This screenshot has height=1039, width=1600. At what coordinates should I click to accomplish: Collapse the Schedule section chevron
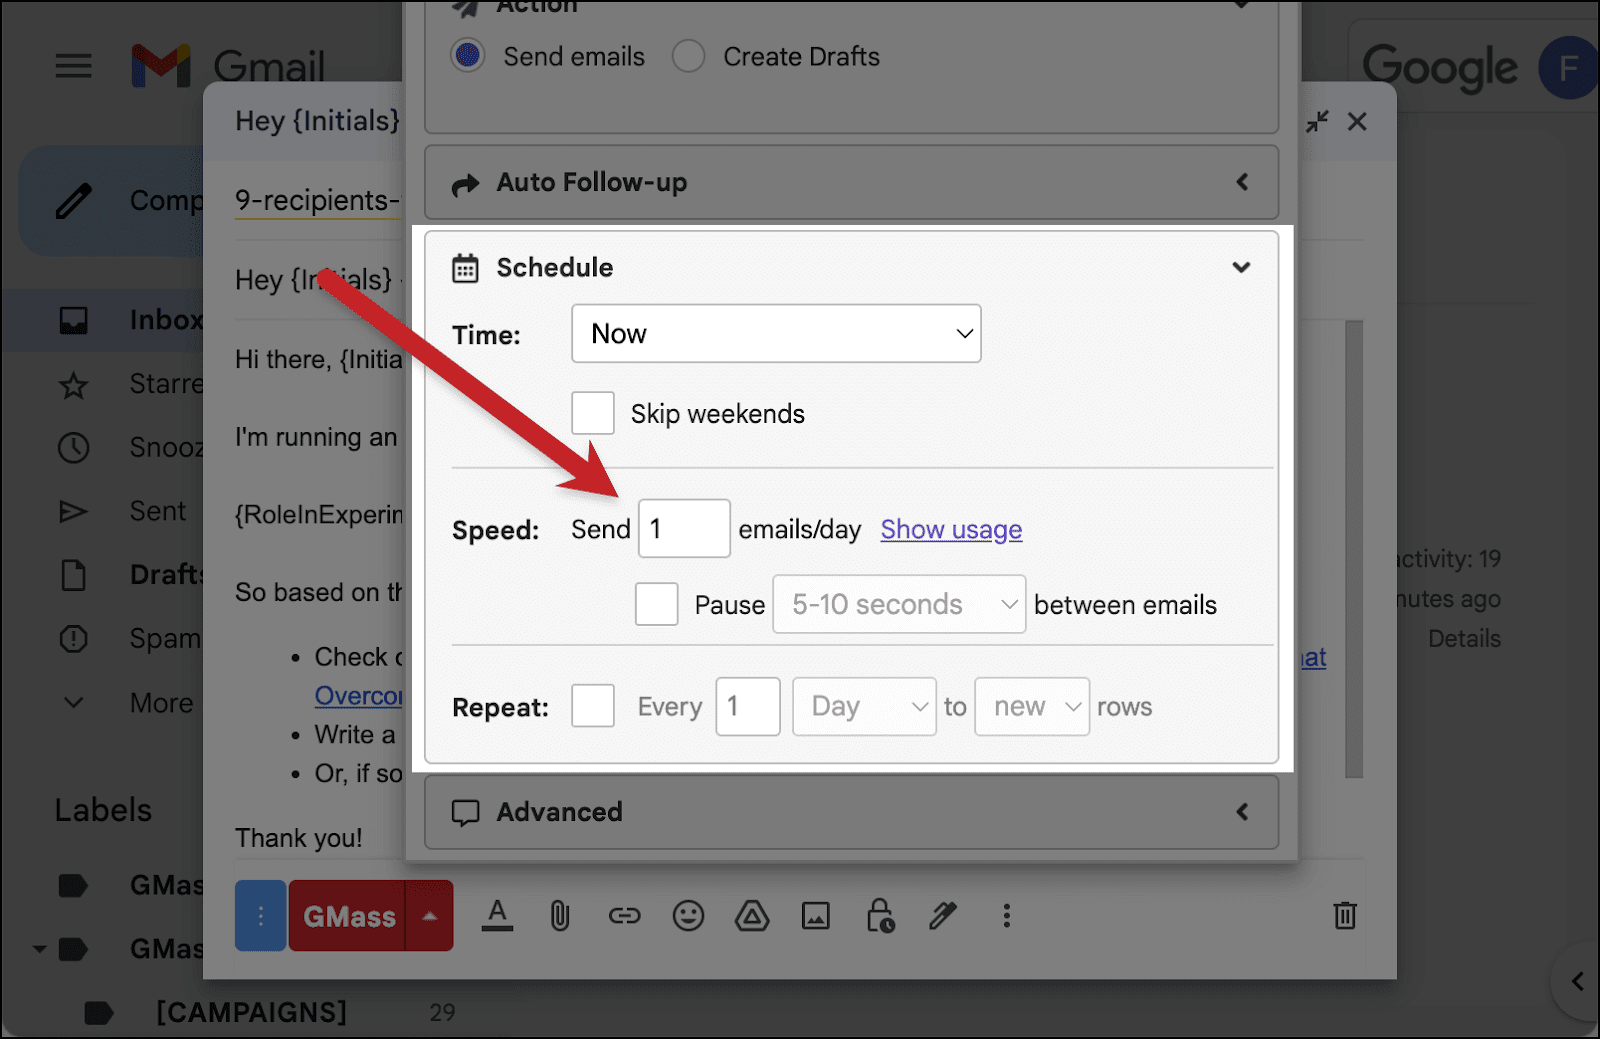(1241, 267)
